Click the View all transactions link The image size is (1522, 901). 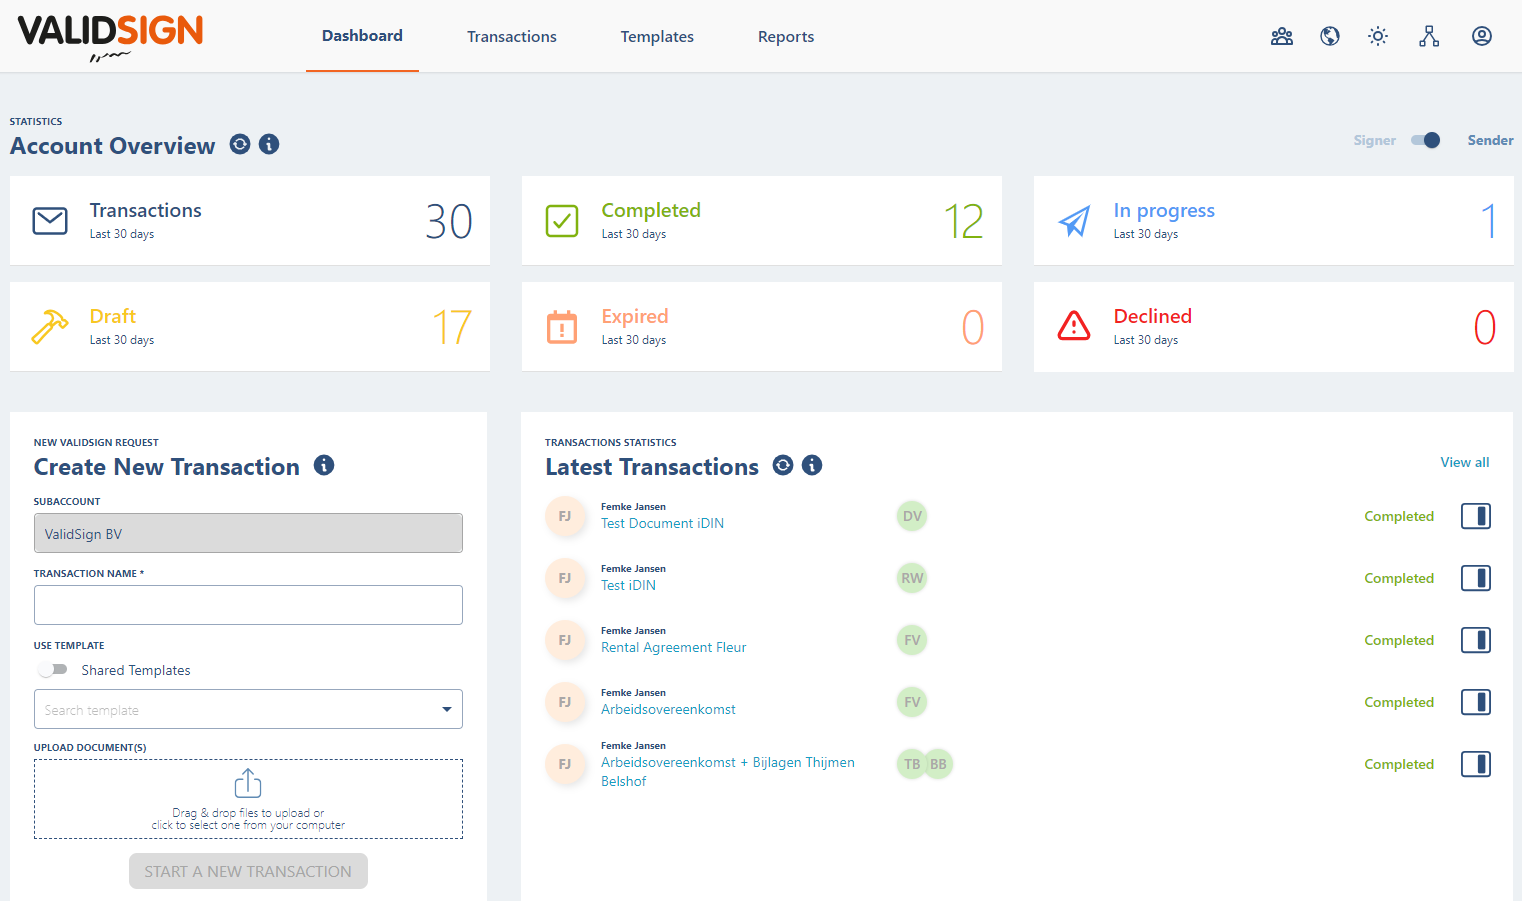(x=1464, y=462)
